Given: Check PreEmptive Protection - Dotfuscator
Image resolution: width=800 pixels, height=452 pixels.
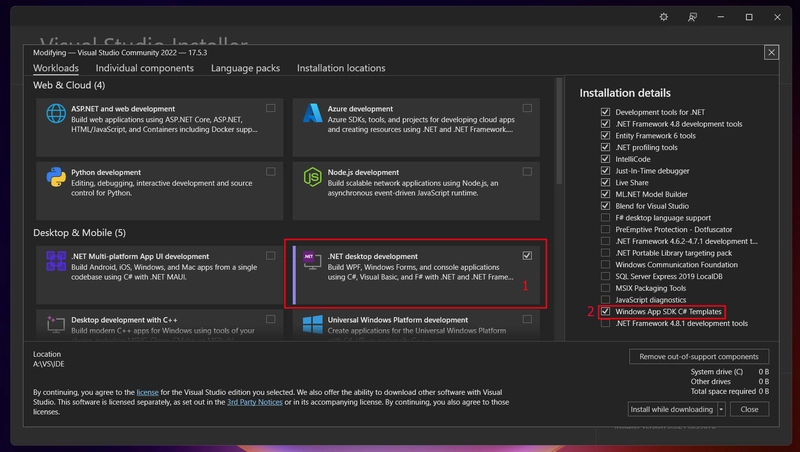Looking at the screenshot, I should coord(605,229).
